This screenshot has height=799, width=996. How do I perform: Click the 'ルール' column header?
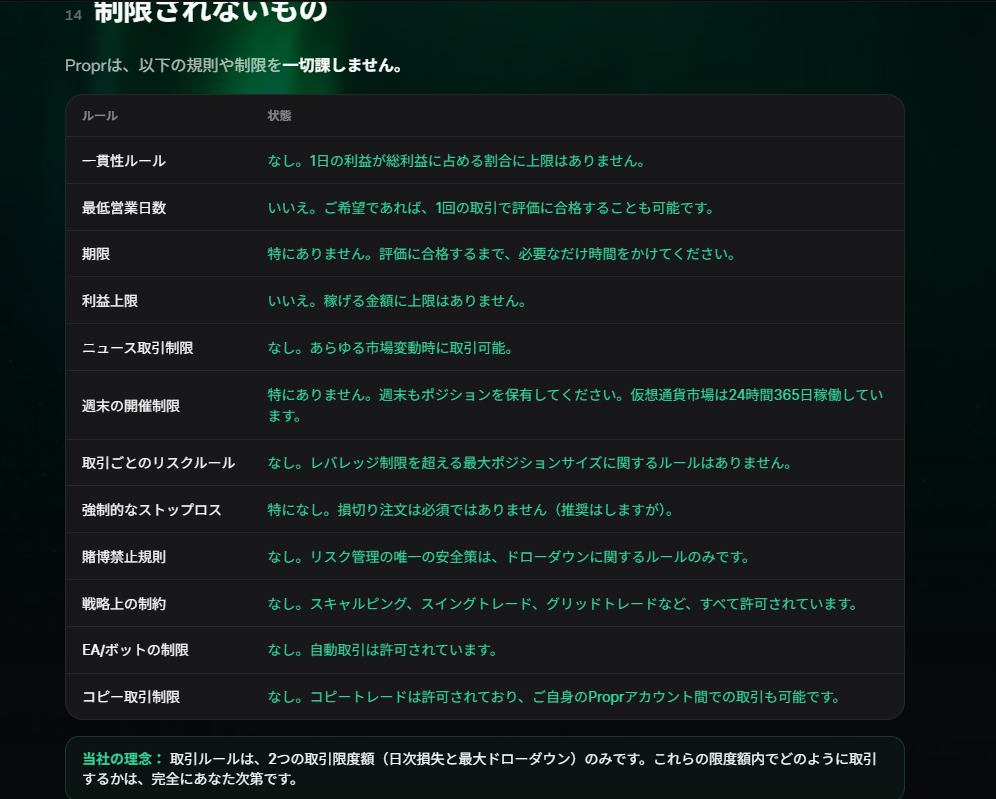[100, 116]
